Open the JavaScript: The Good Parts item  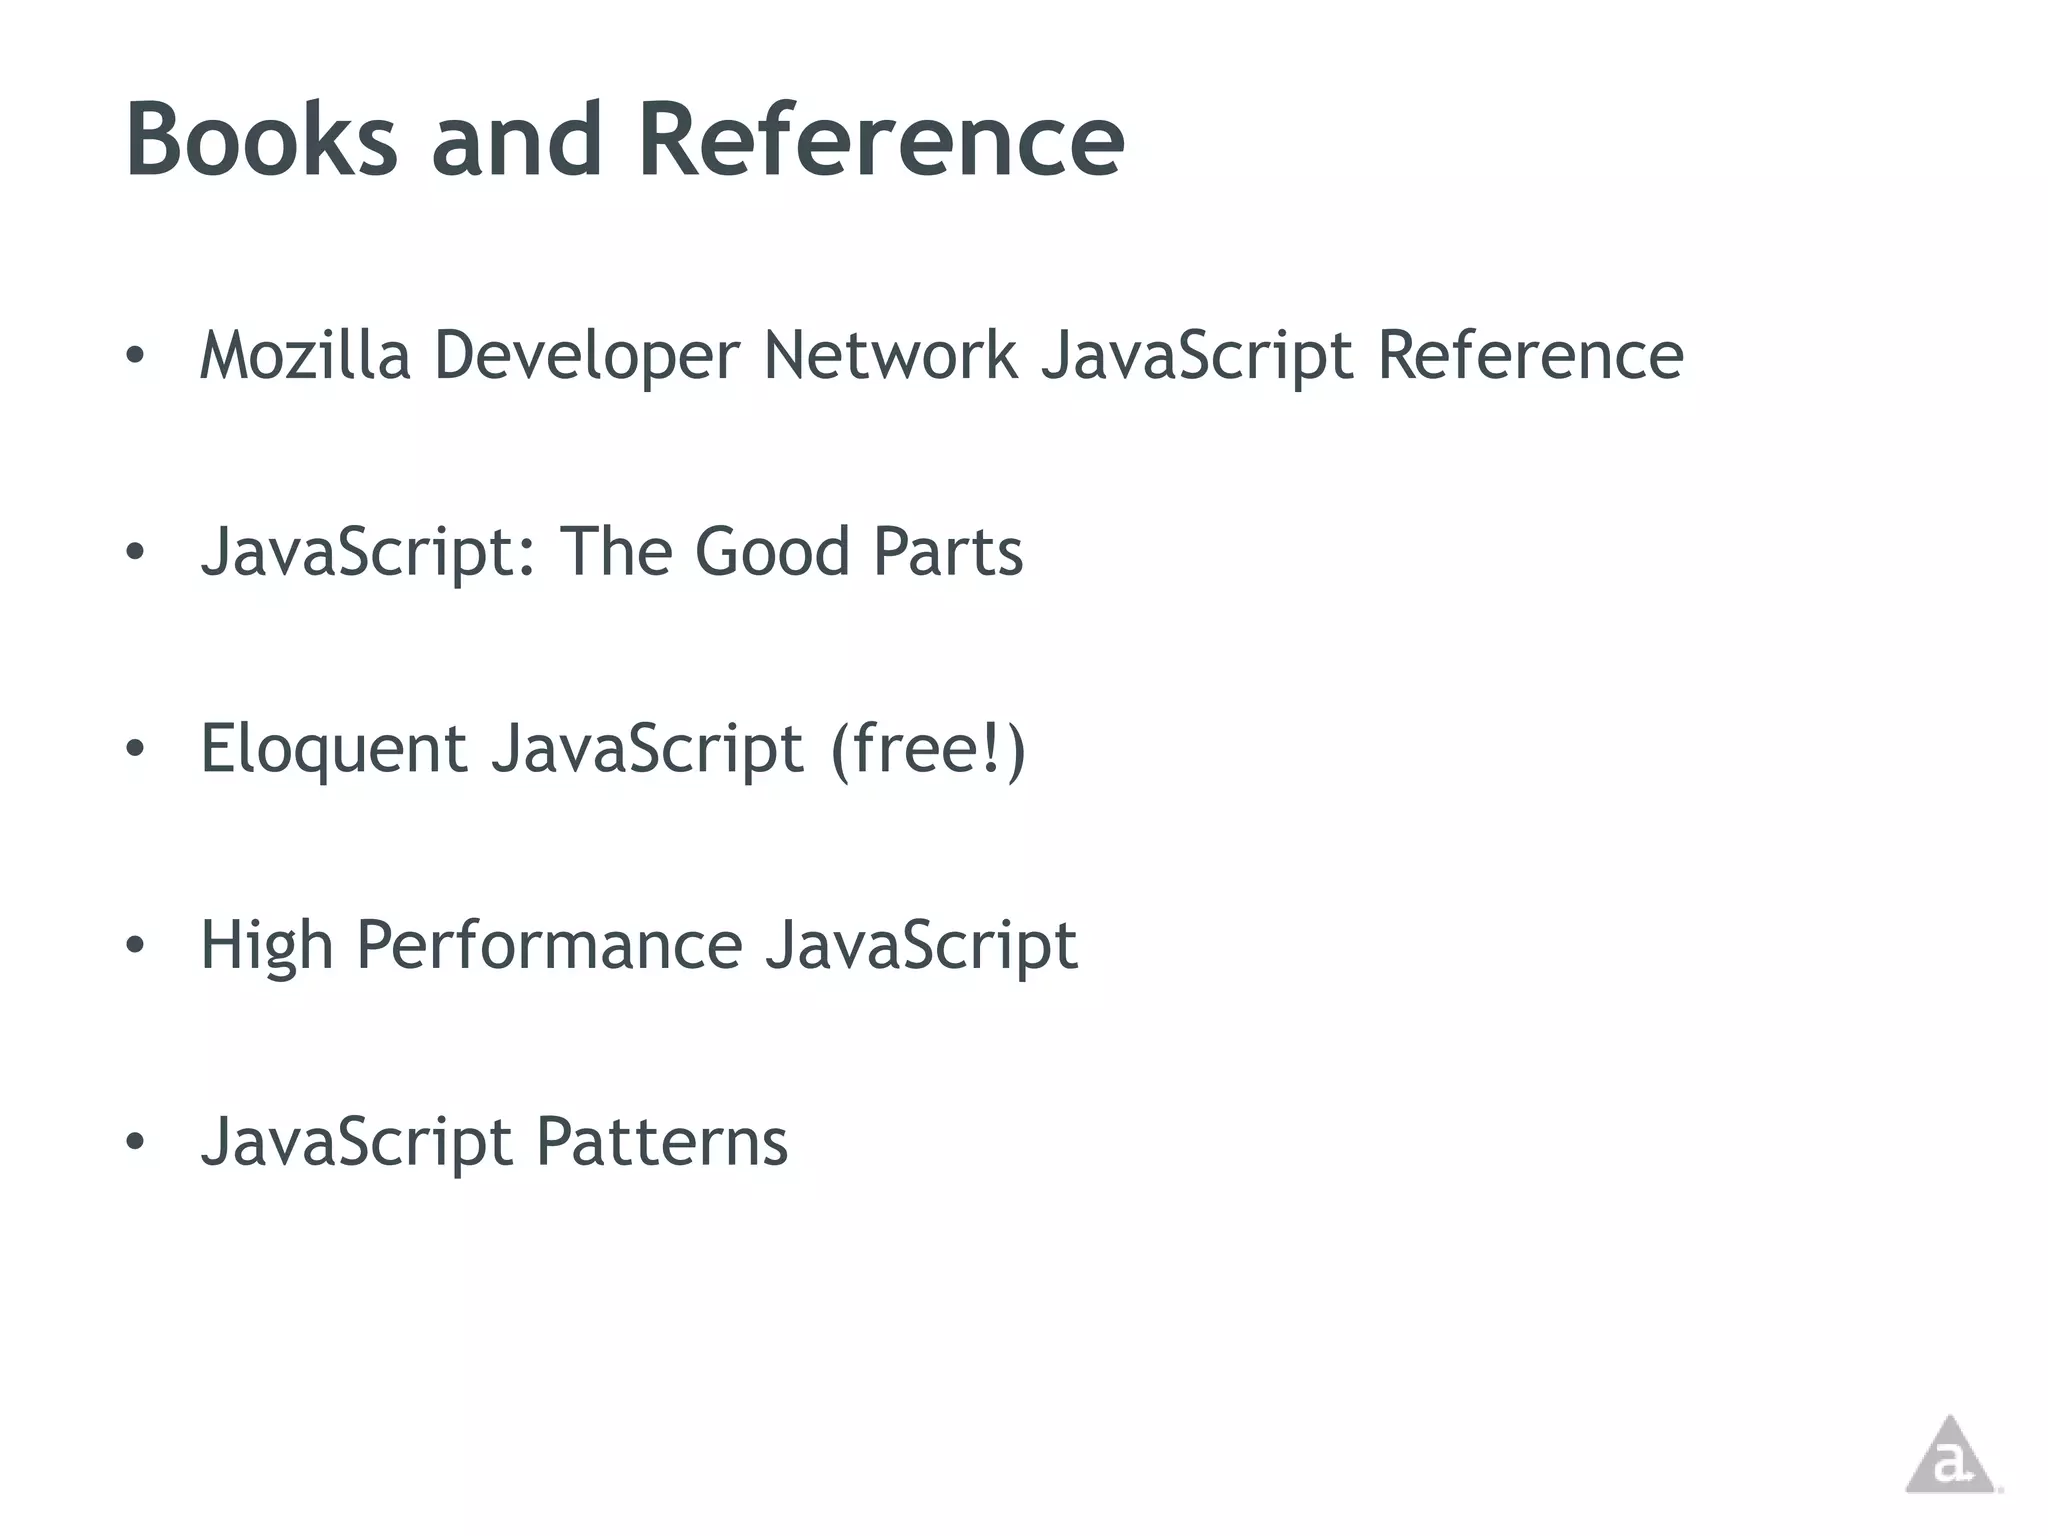611,552
